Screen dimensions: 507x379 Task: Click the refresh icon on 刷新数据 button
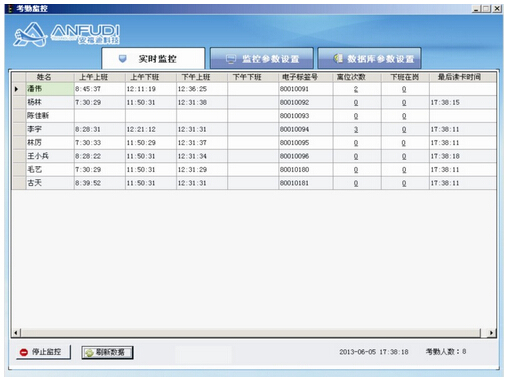tap(89, 353)
